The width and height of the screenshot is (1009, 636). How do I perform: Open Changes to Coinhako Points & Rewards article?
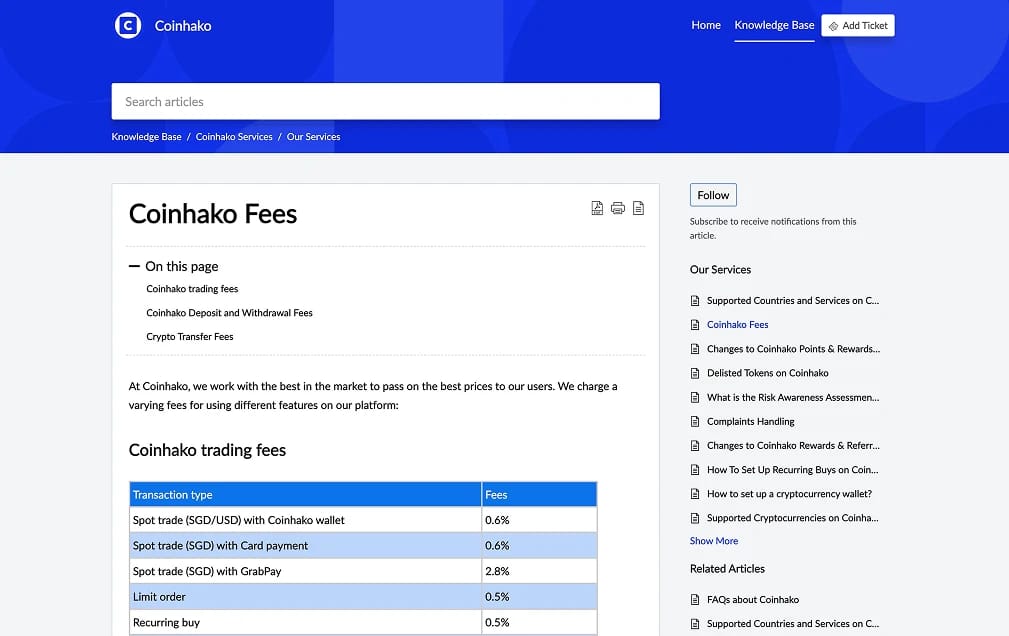(x=793, y=349)
